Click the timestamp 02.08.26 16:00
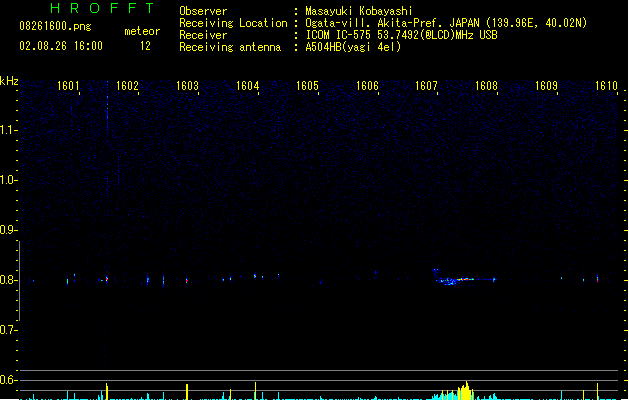629x400 pixels. click(61, 46)
